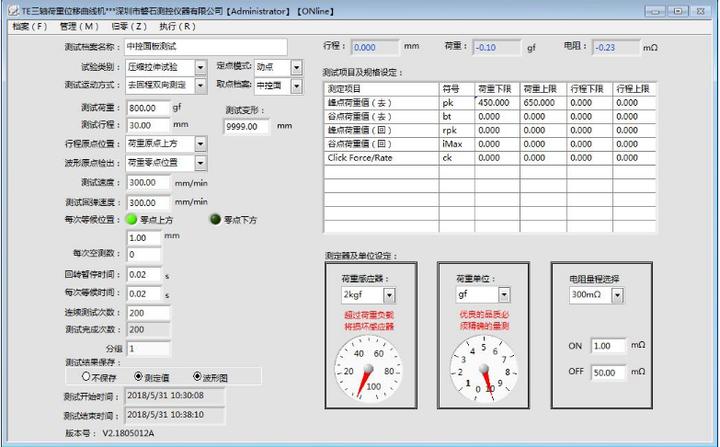Click the test stroke field 30.00 mm
The height and width of the screenshot is (447, 720).
pyautogui.click(x=148, y=125)
